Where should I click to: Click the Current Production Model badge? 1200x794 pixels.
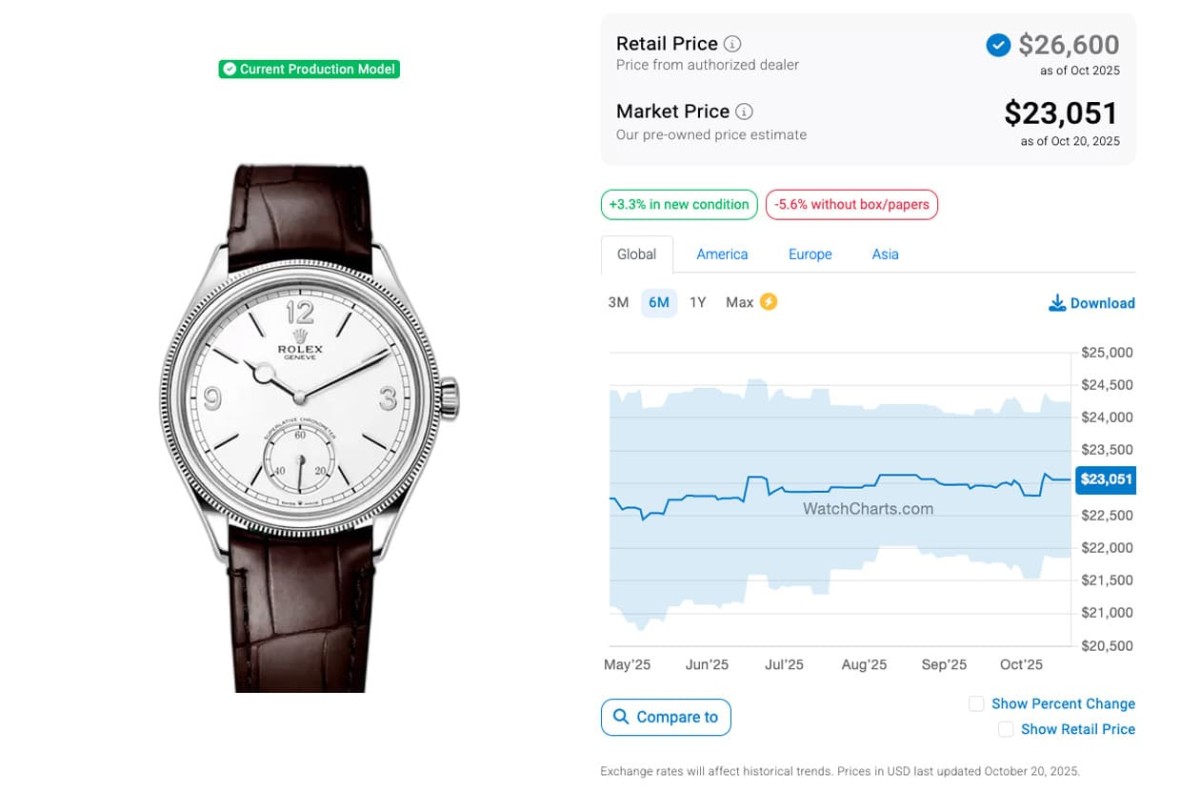click(x=309, y=69)
